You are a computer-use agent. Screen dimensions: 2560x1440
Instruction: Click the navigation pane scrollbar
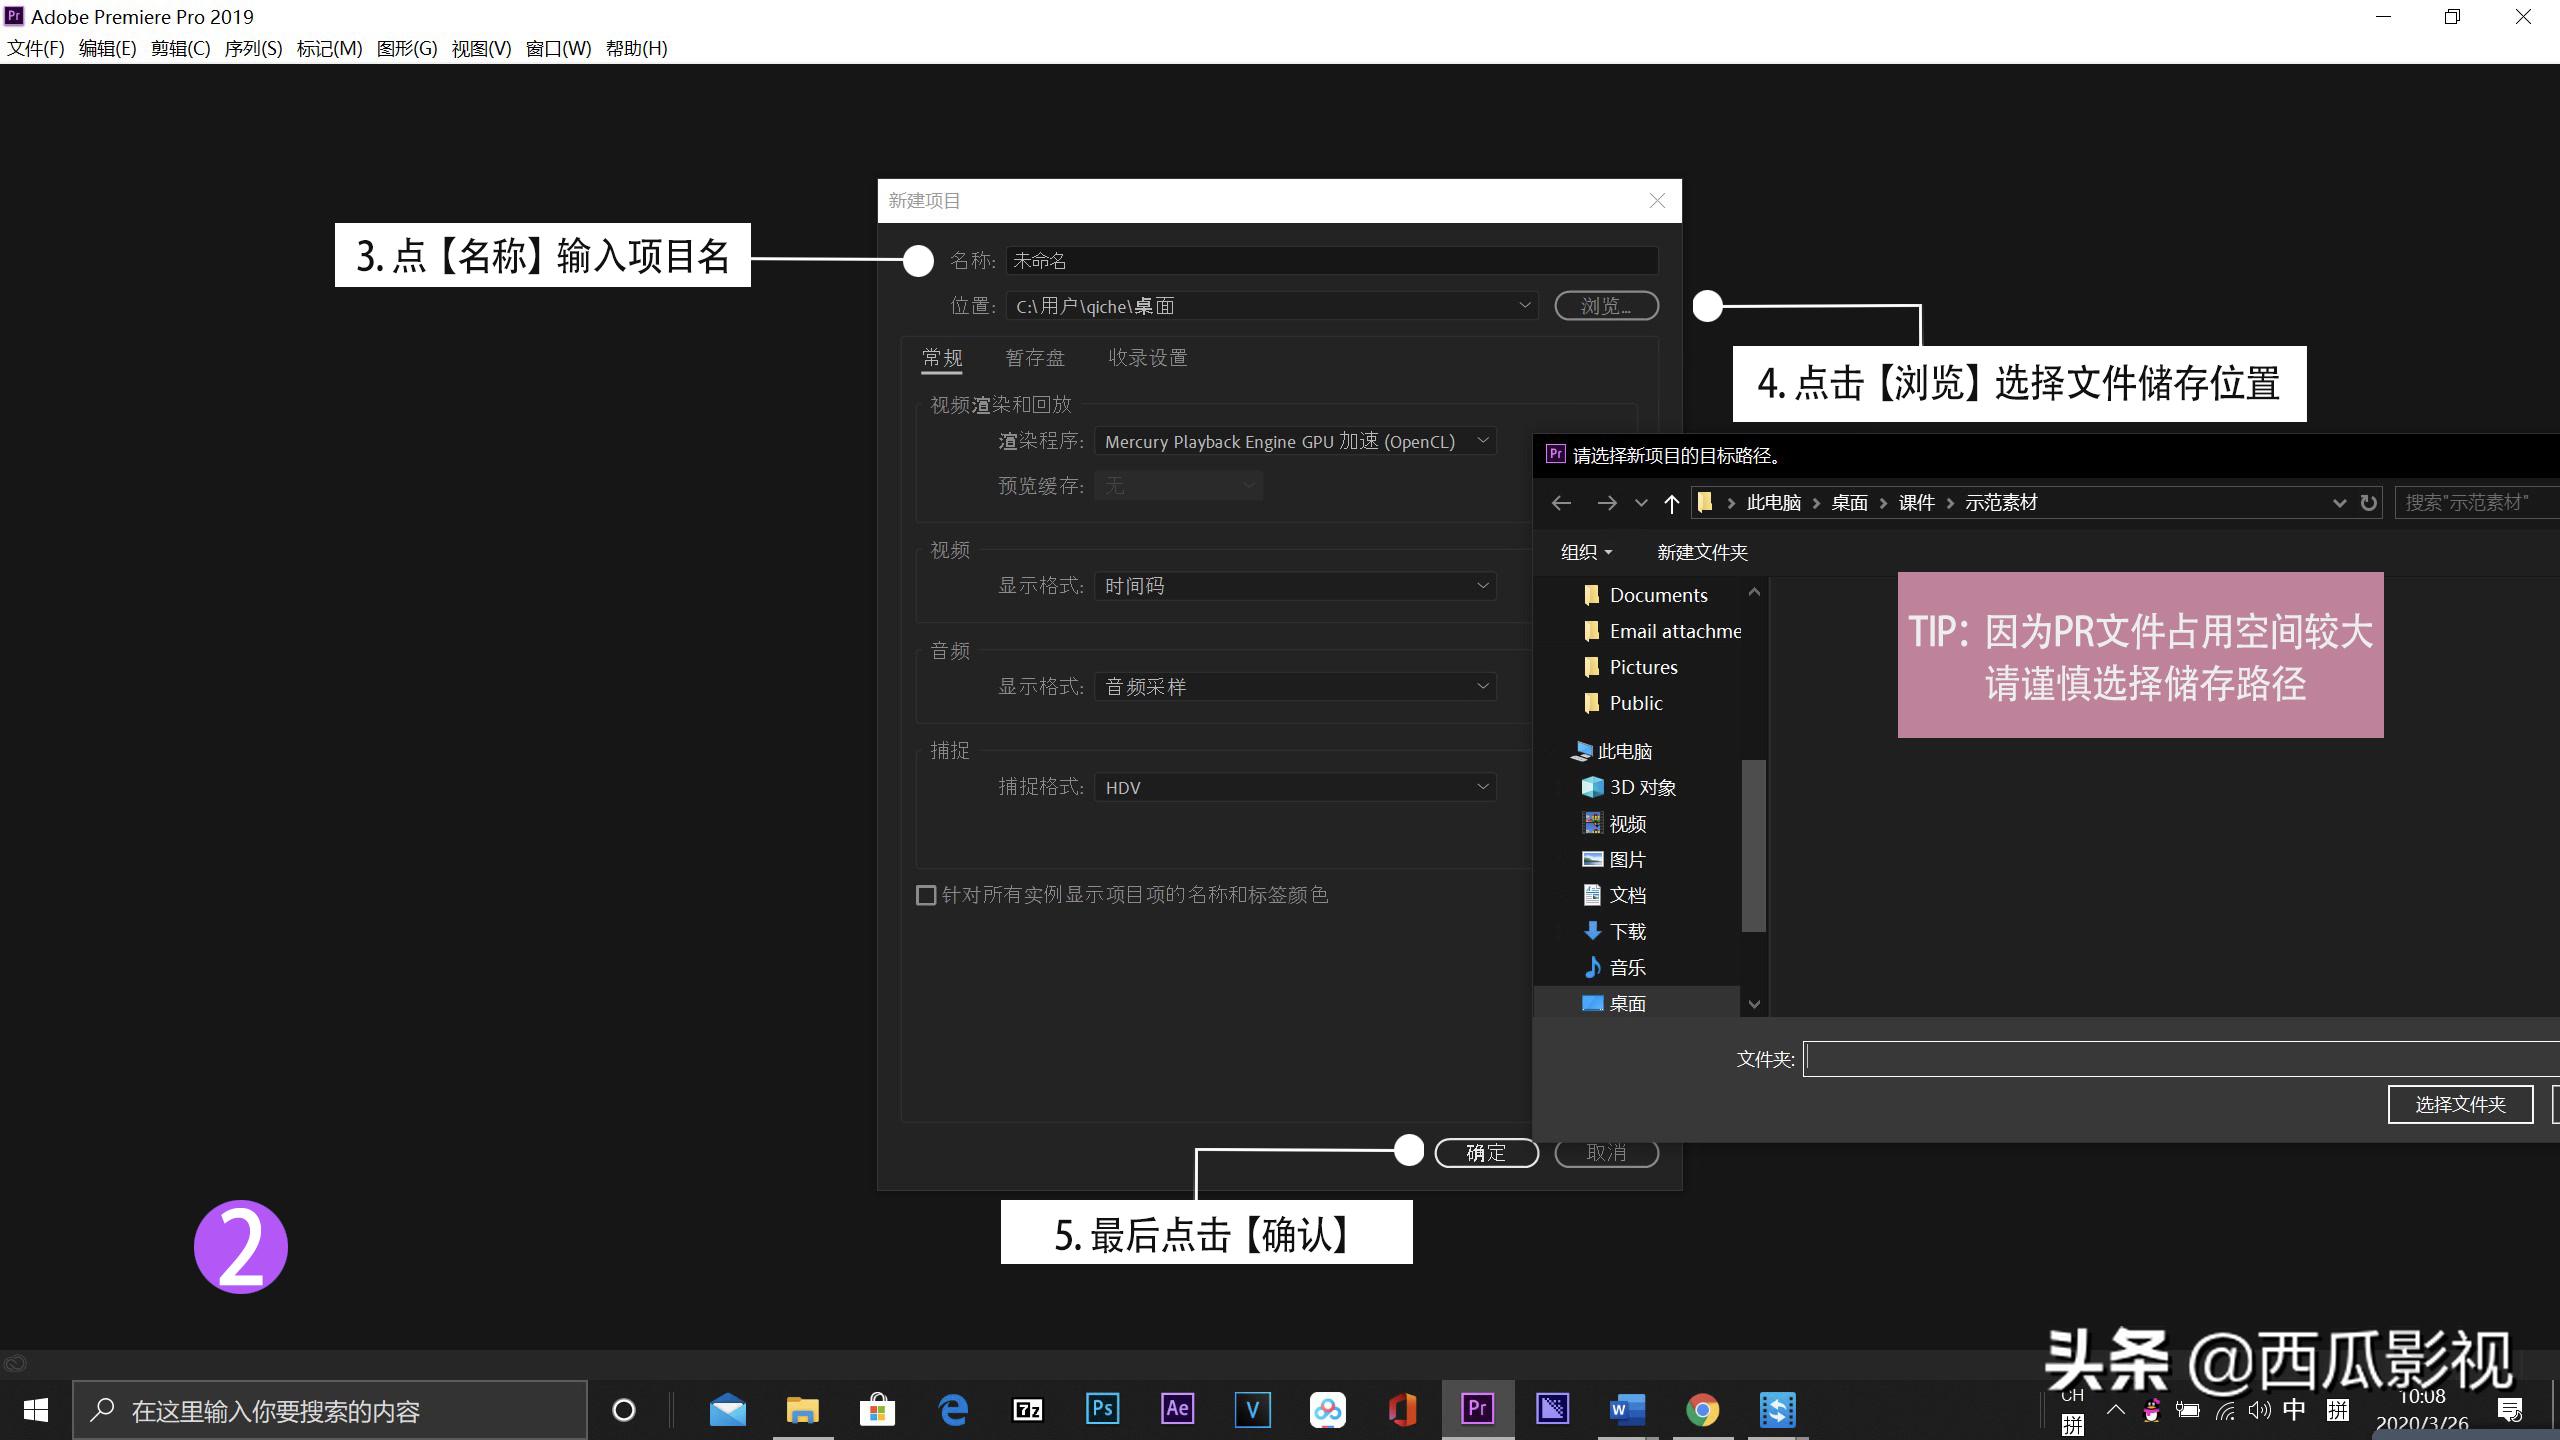click(1755, 845)
